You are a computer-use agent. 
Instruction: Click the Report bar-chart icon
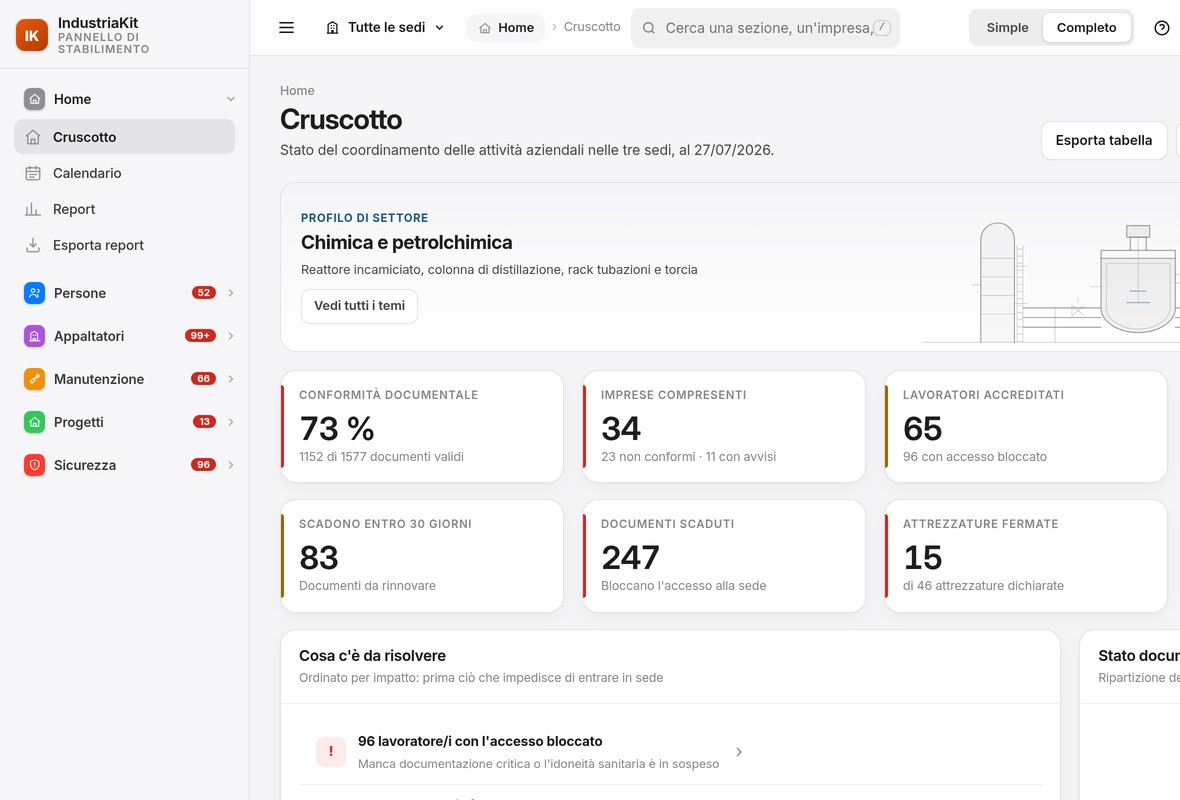[33, 209]
